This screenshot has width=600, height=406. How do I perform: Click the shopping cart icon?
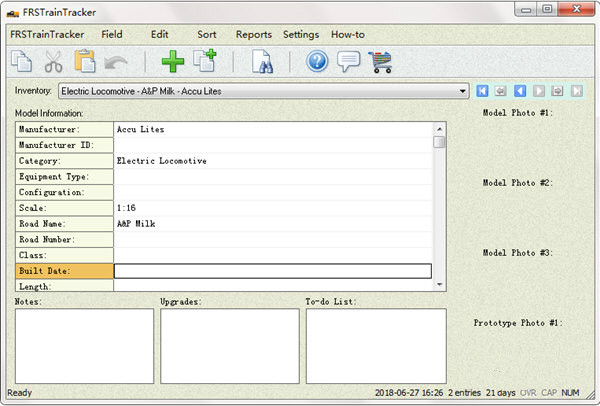[380, 62]
